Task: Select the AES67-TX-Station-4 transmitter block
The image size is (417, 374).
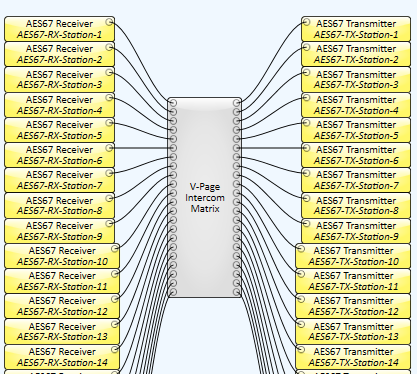Action: click(356, 105)
